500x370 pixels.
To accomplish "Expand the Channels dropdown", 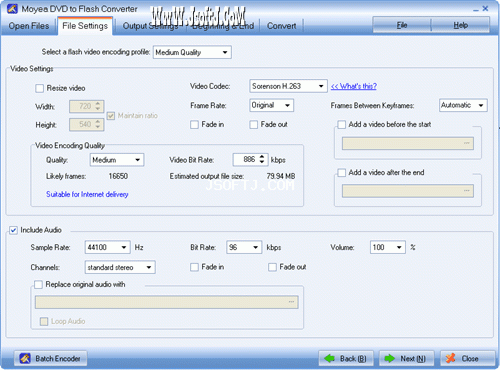I will (120, 267).
